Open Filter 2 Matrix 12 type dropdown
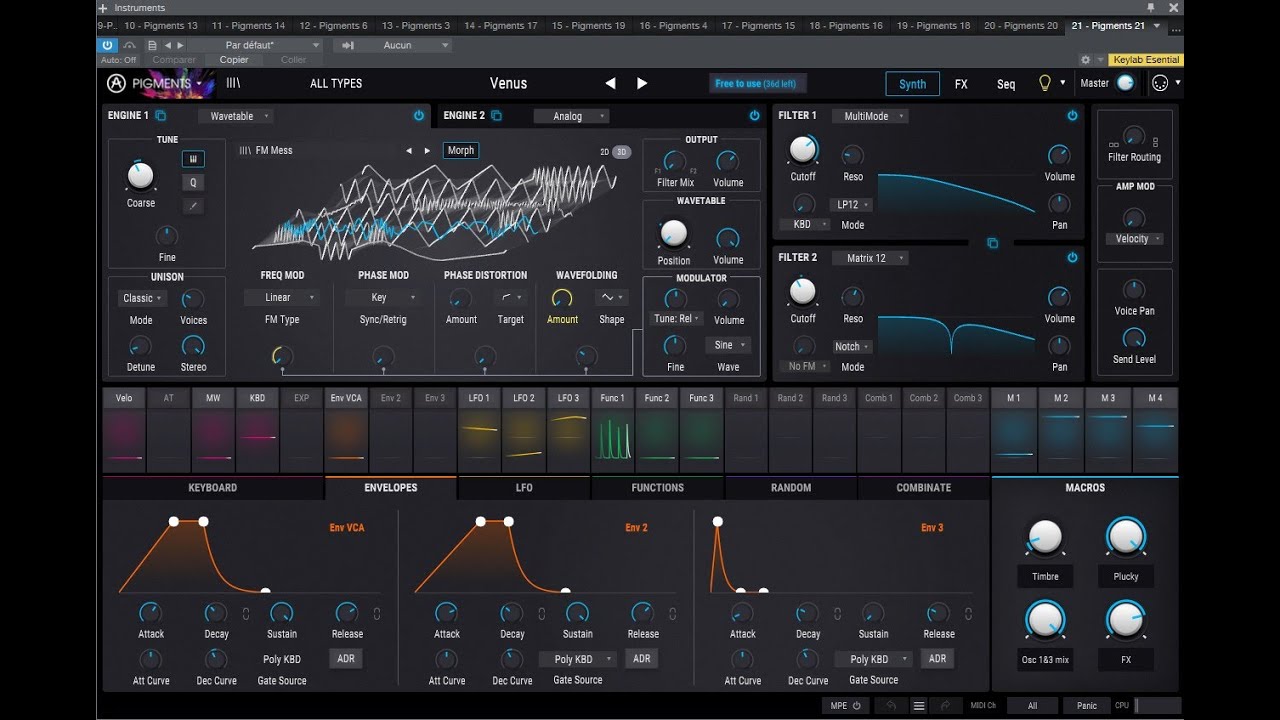Screen dimensions: 1280x720 pyautogui.click(x=870, y=258)
